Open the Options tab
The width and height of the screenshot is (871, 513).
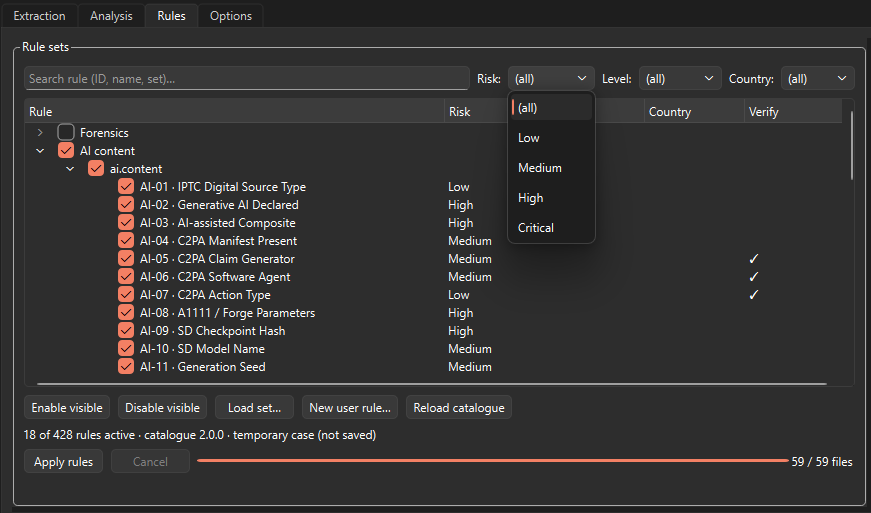tap(231, 16)
